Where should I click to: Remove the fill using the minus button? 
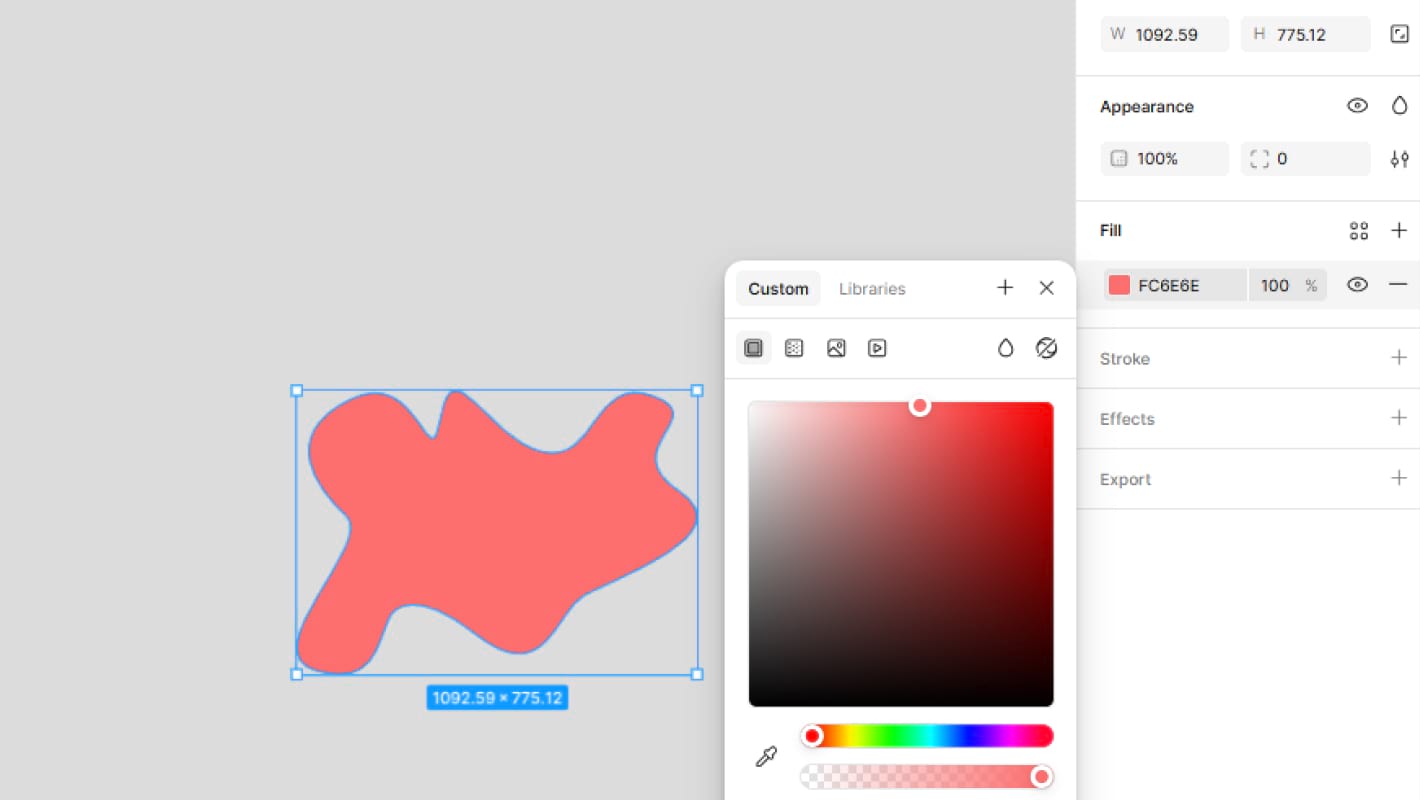click(1398, 285)
